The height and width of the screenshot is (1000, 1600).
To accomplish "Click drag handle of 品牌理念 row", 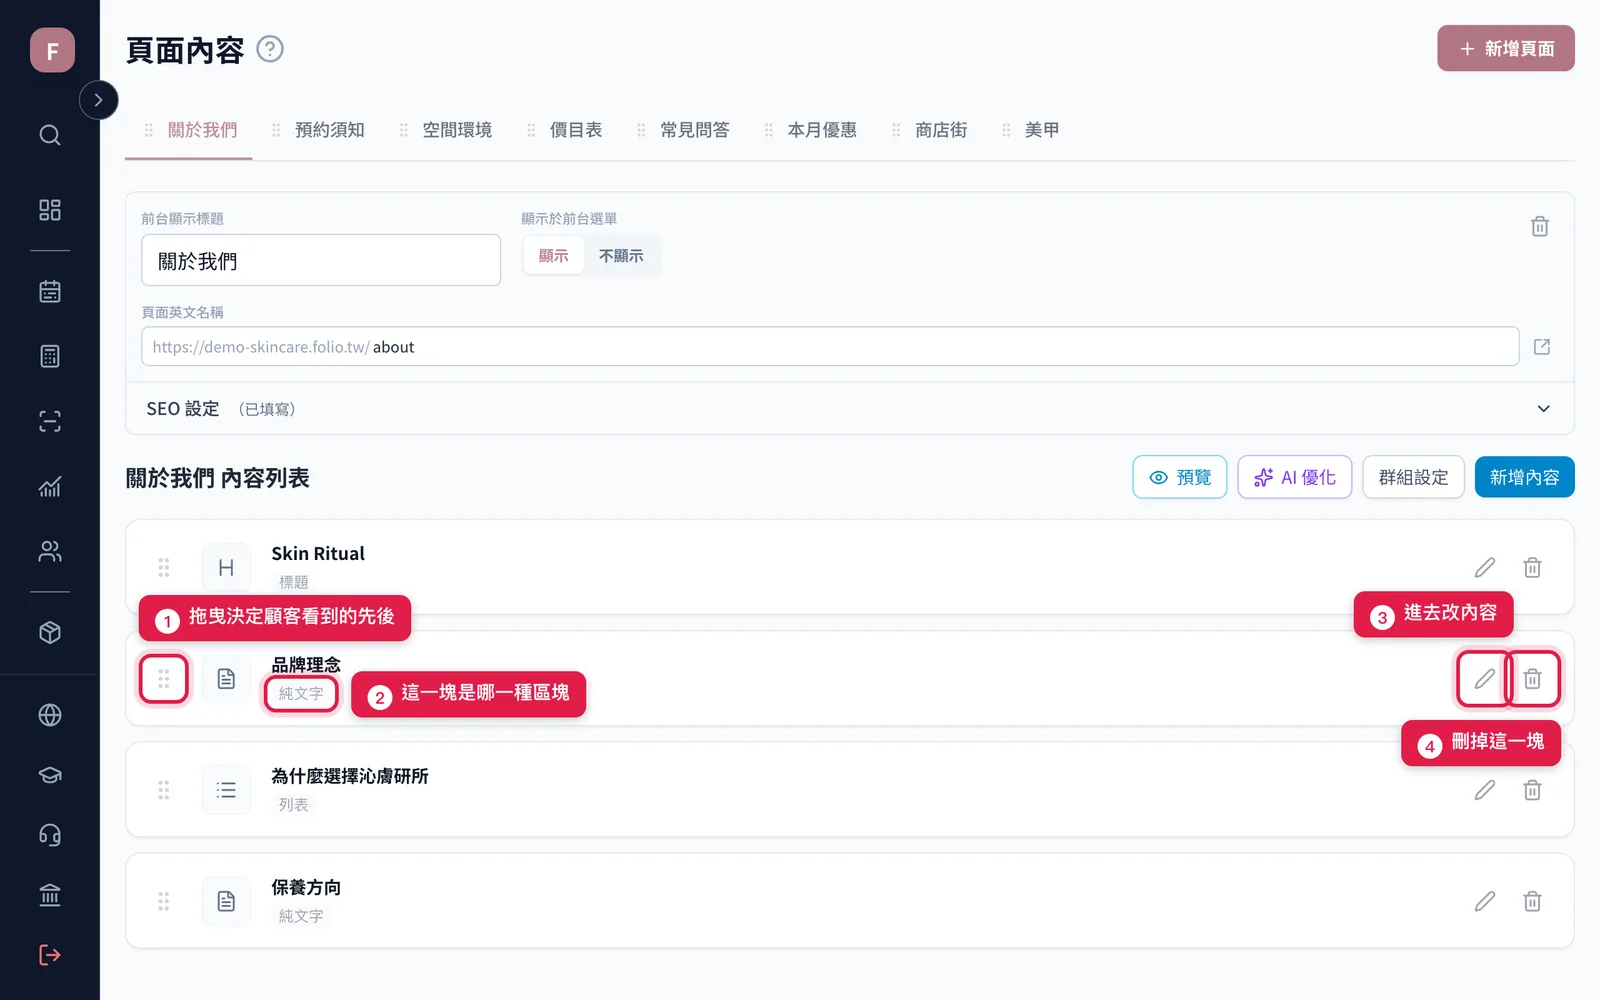I will [164, 679].
